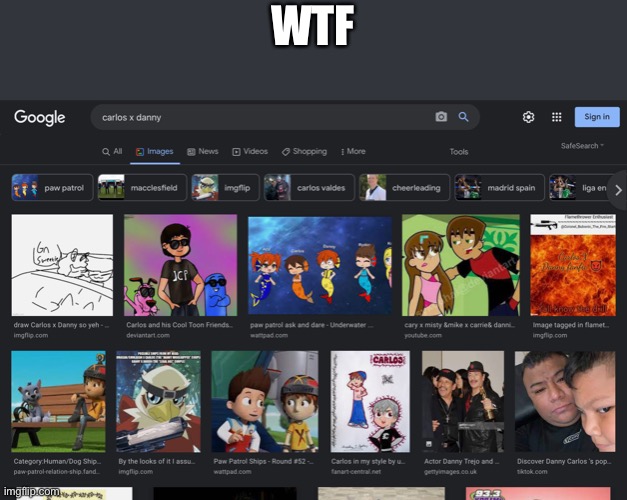The image size is (627, 500).
Task: Click 'draw Carlos x Danny so yeh' caption
Action: point(61,325)
